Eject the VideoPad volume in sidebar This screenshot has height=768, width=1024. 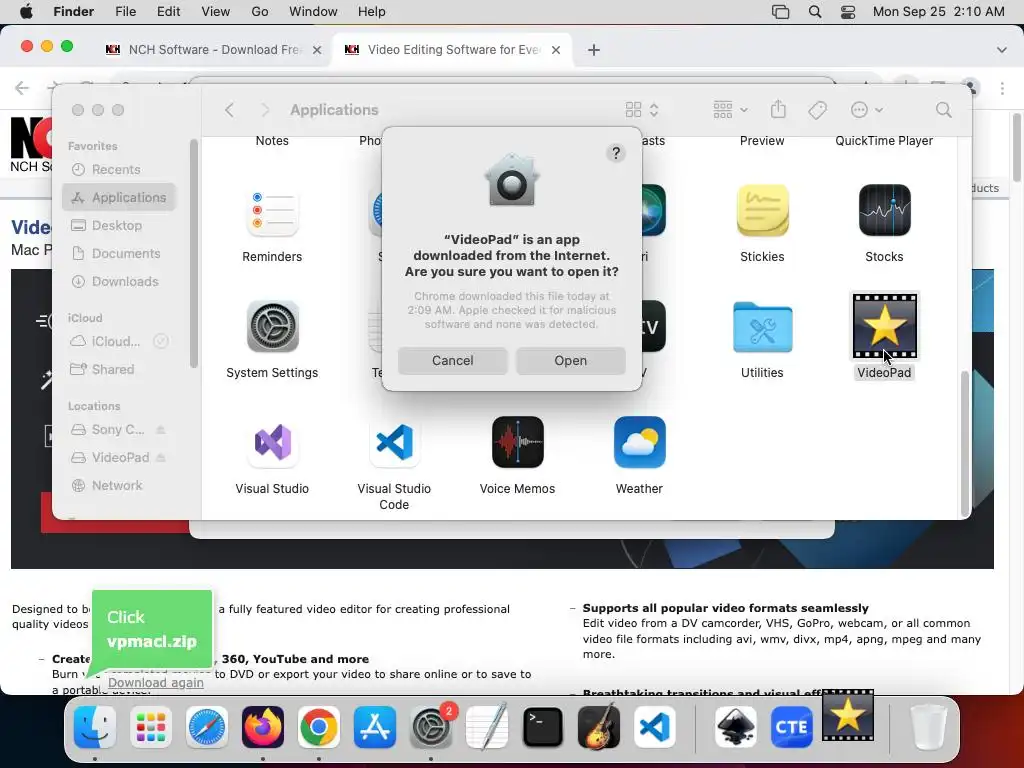click(x=161, y=457)
